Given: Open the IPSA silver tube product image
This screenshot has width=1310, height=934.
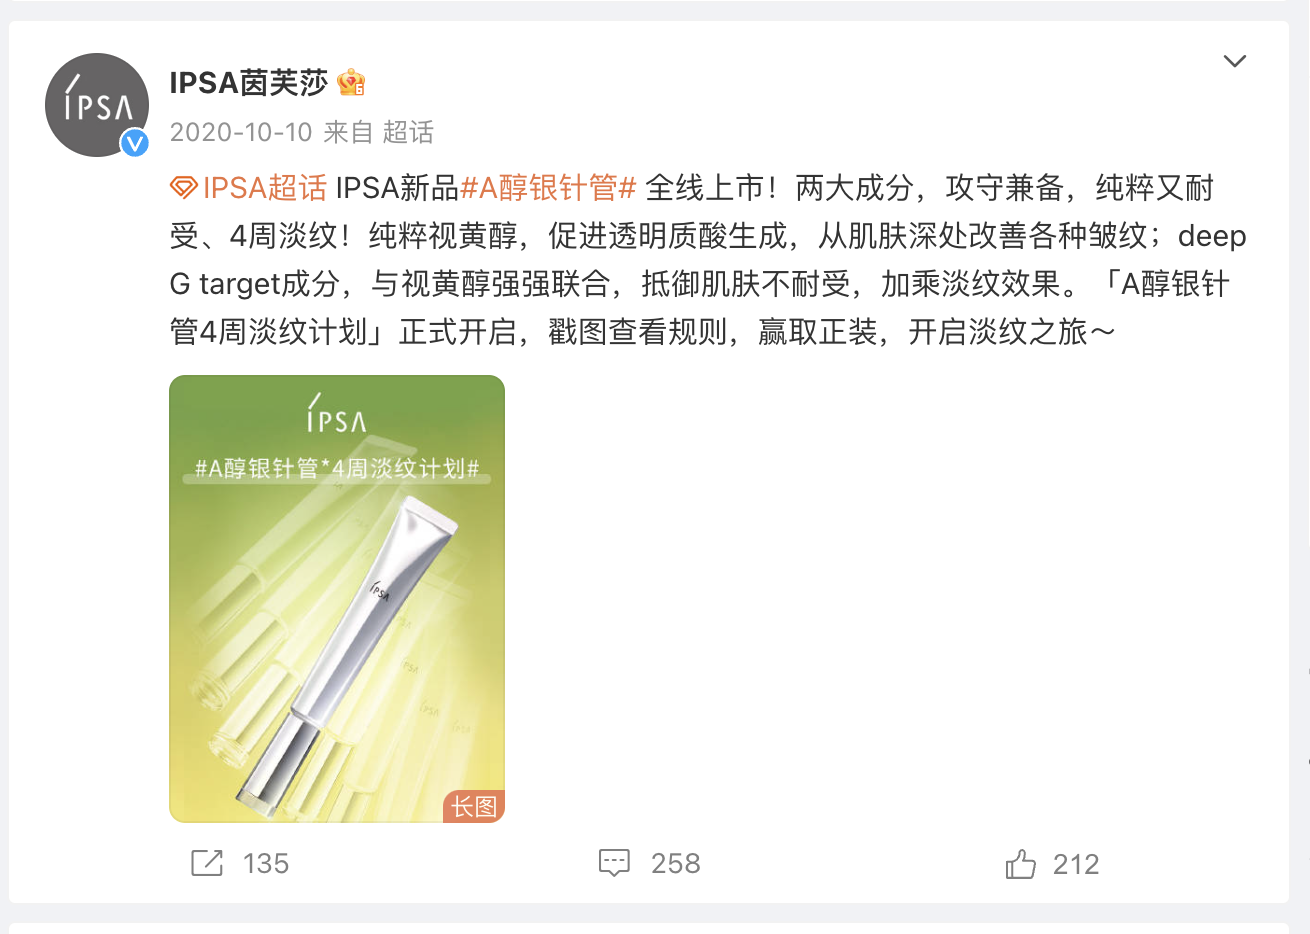Looking at the screenshot, I should tap(337, 599).
